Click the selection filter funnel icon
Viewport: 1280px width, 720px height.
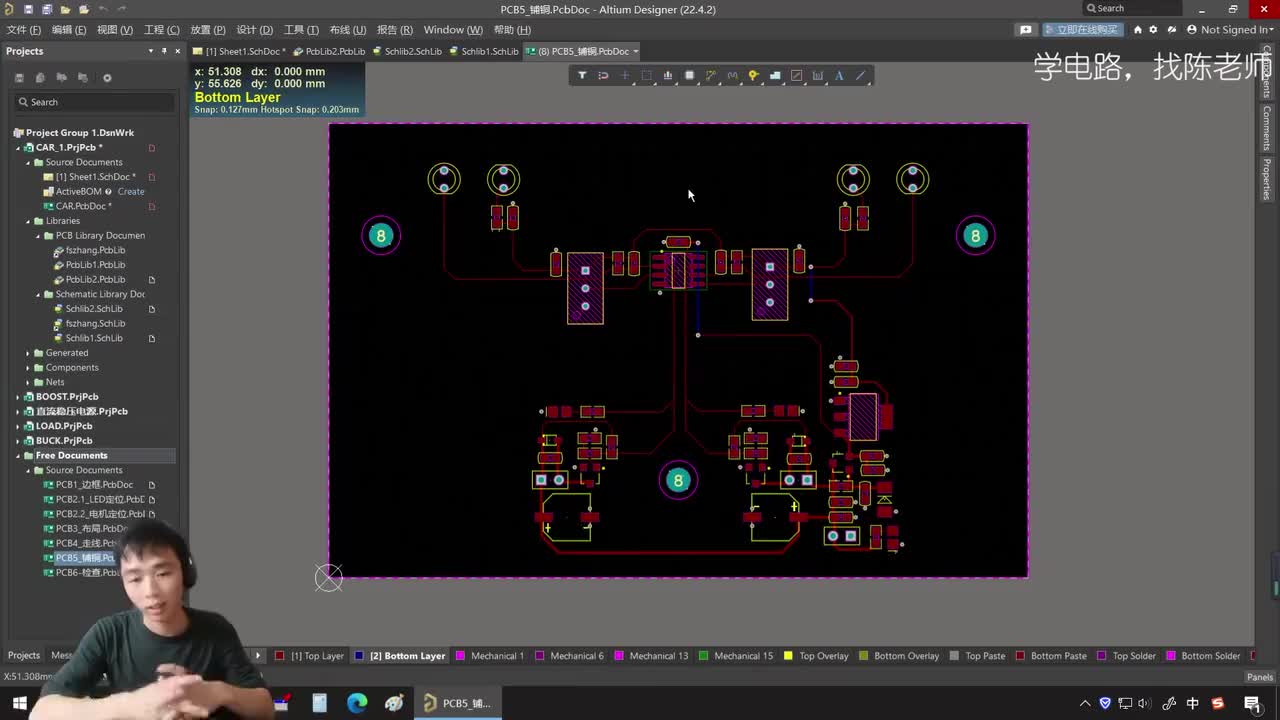tap(582, 75)
